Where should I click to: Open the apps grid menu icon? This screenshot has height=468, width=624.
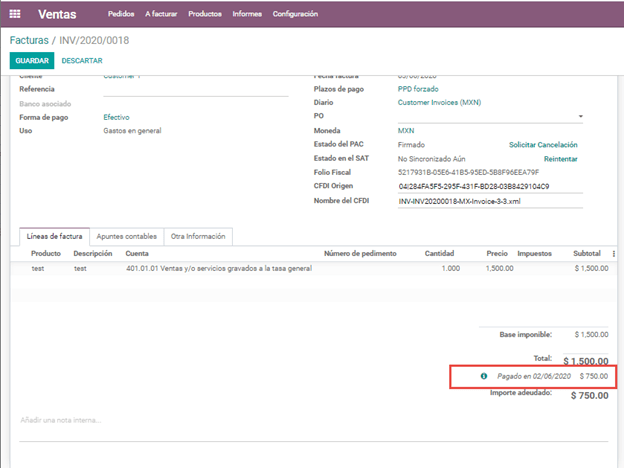pos(15,14)
